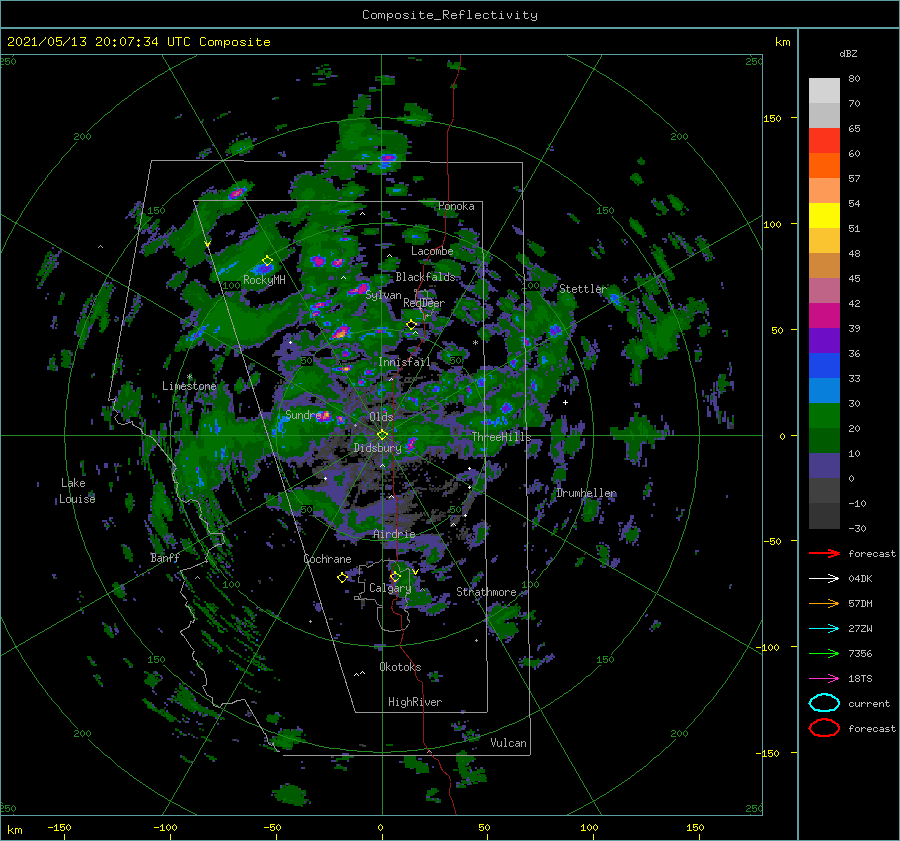Click the Olds label

pyautogui.click(x=381, y=417)
